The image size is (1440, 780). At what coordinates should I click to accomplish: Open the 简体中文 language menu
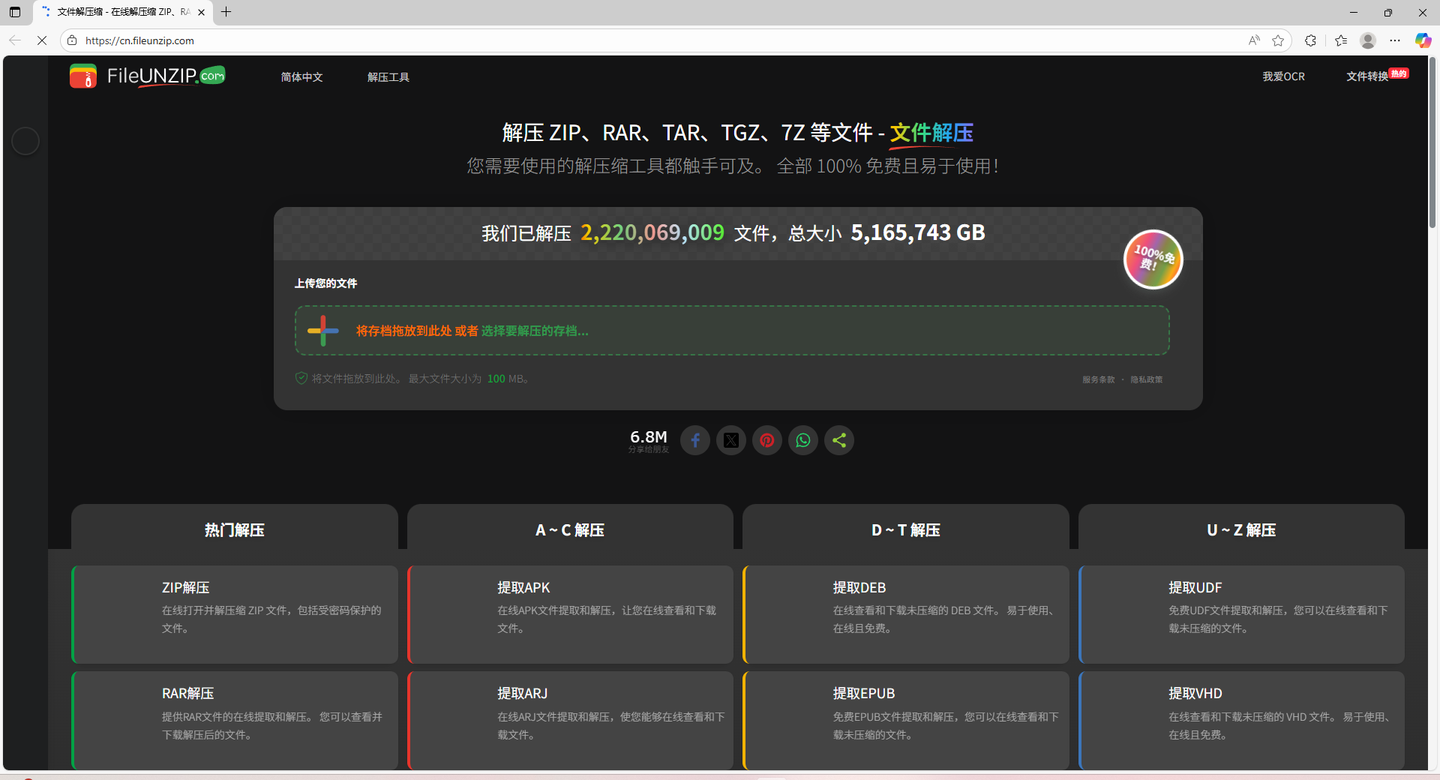302,77
